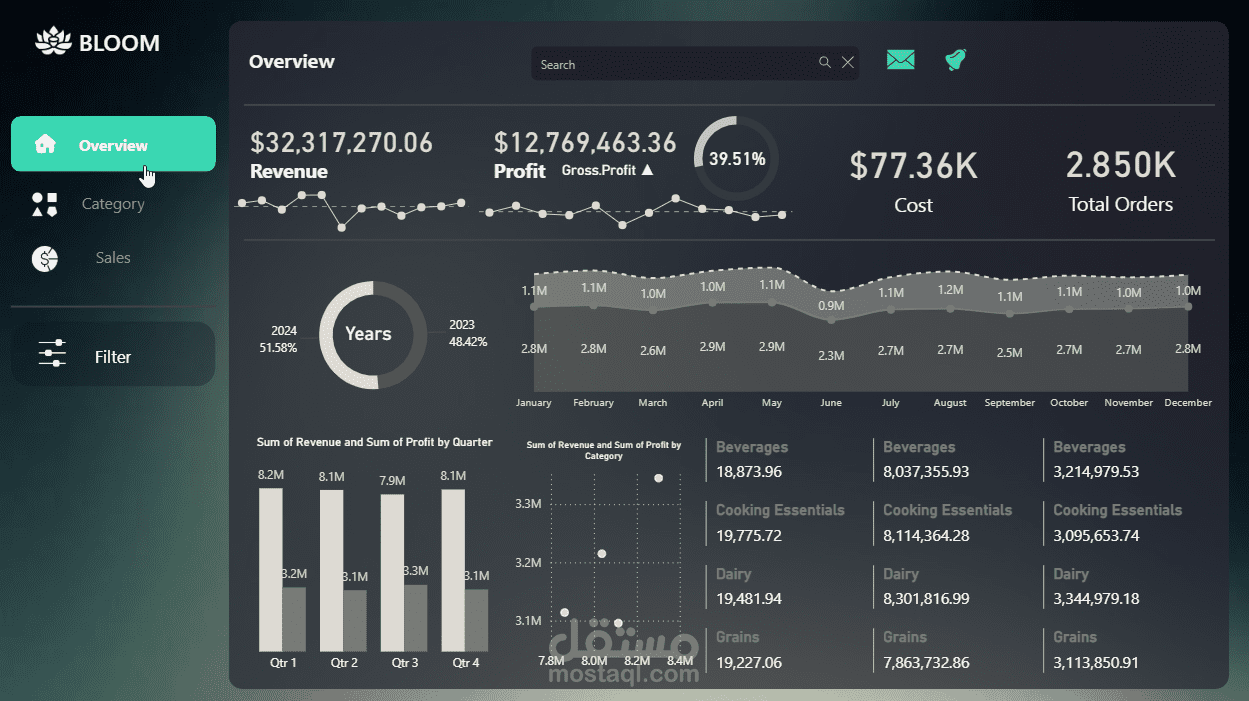Click Grains value 3,113,850.91
The image size is (1249, 701).
tap(1096, 662)
